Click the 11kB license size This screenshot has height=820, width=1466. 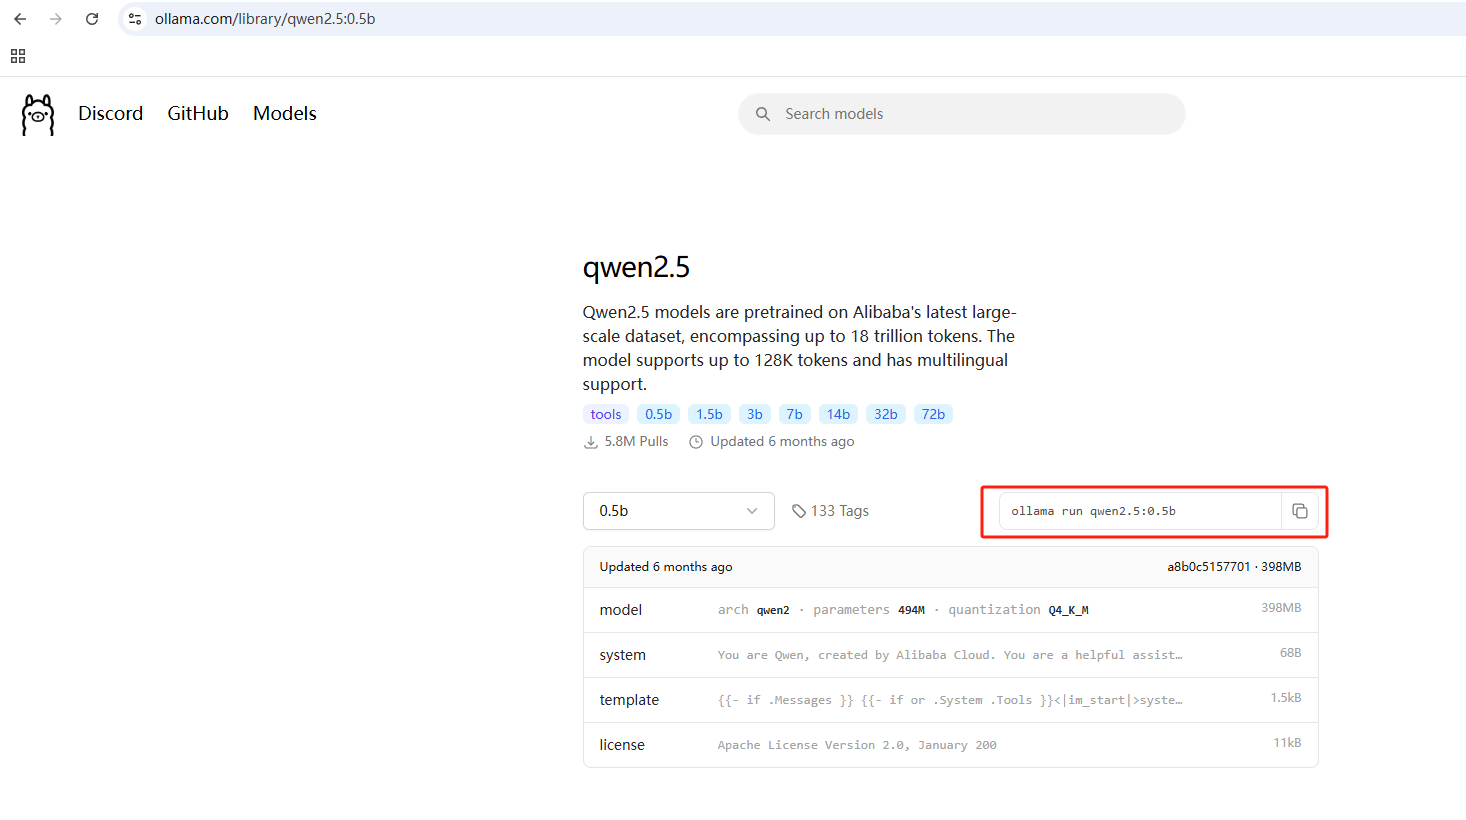pyautogui.click(x=1287, y=743)
